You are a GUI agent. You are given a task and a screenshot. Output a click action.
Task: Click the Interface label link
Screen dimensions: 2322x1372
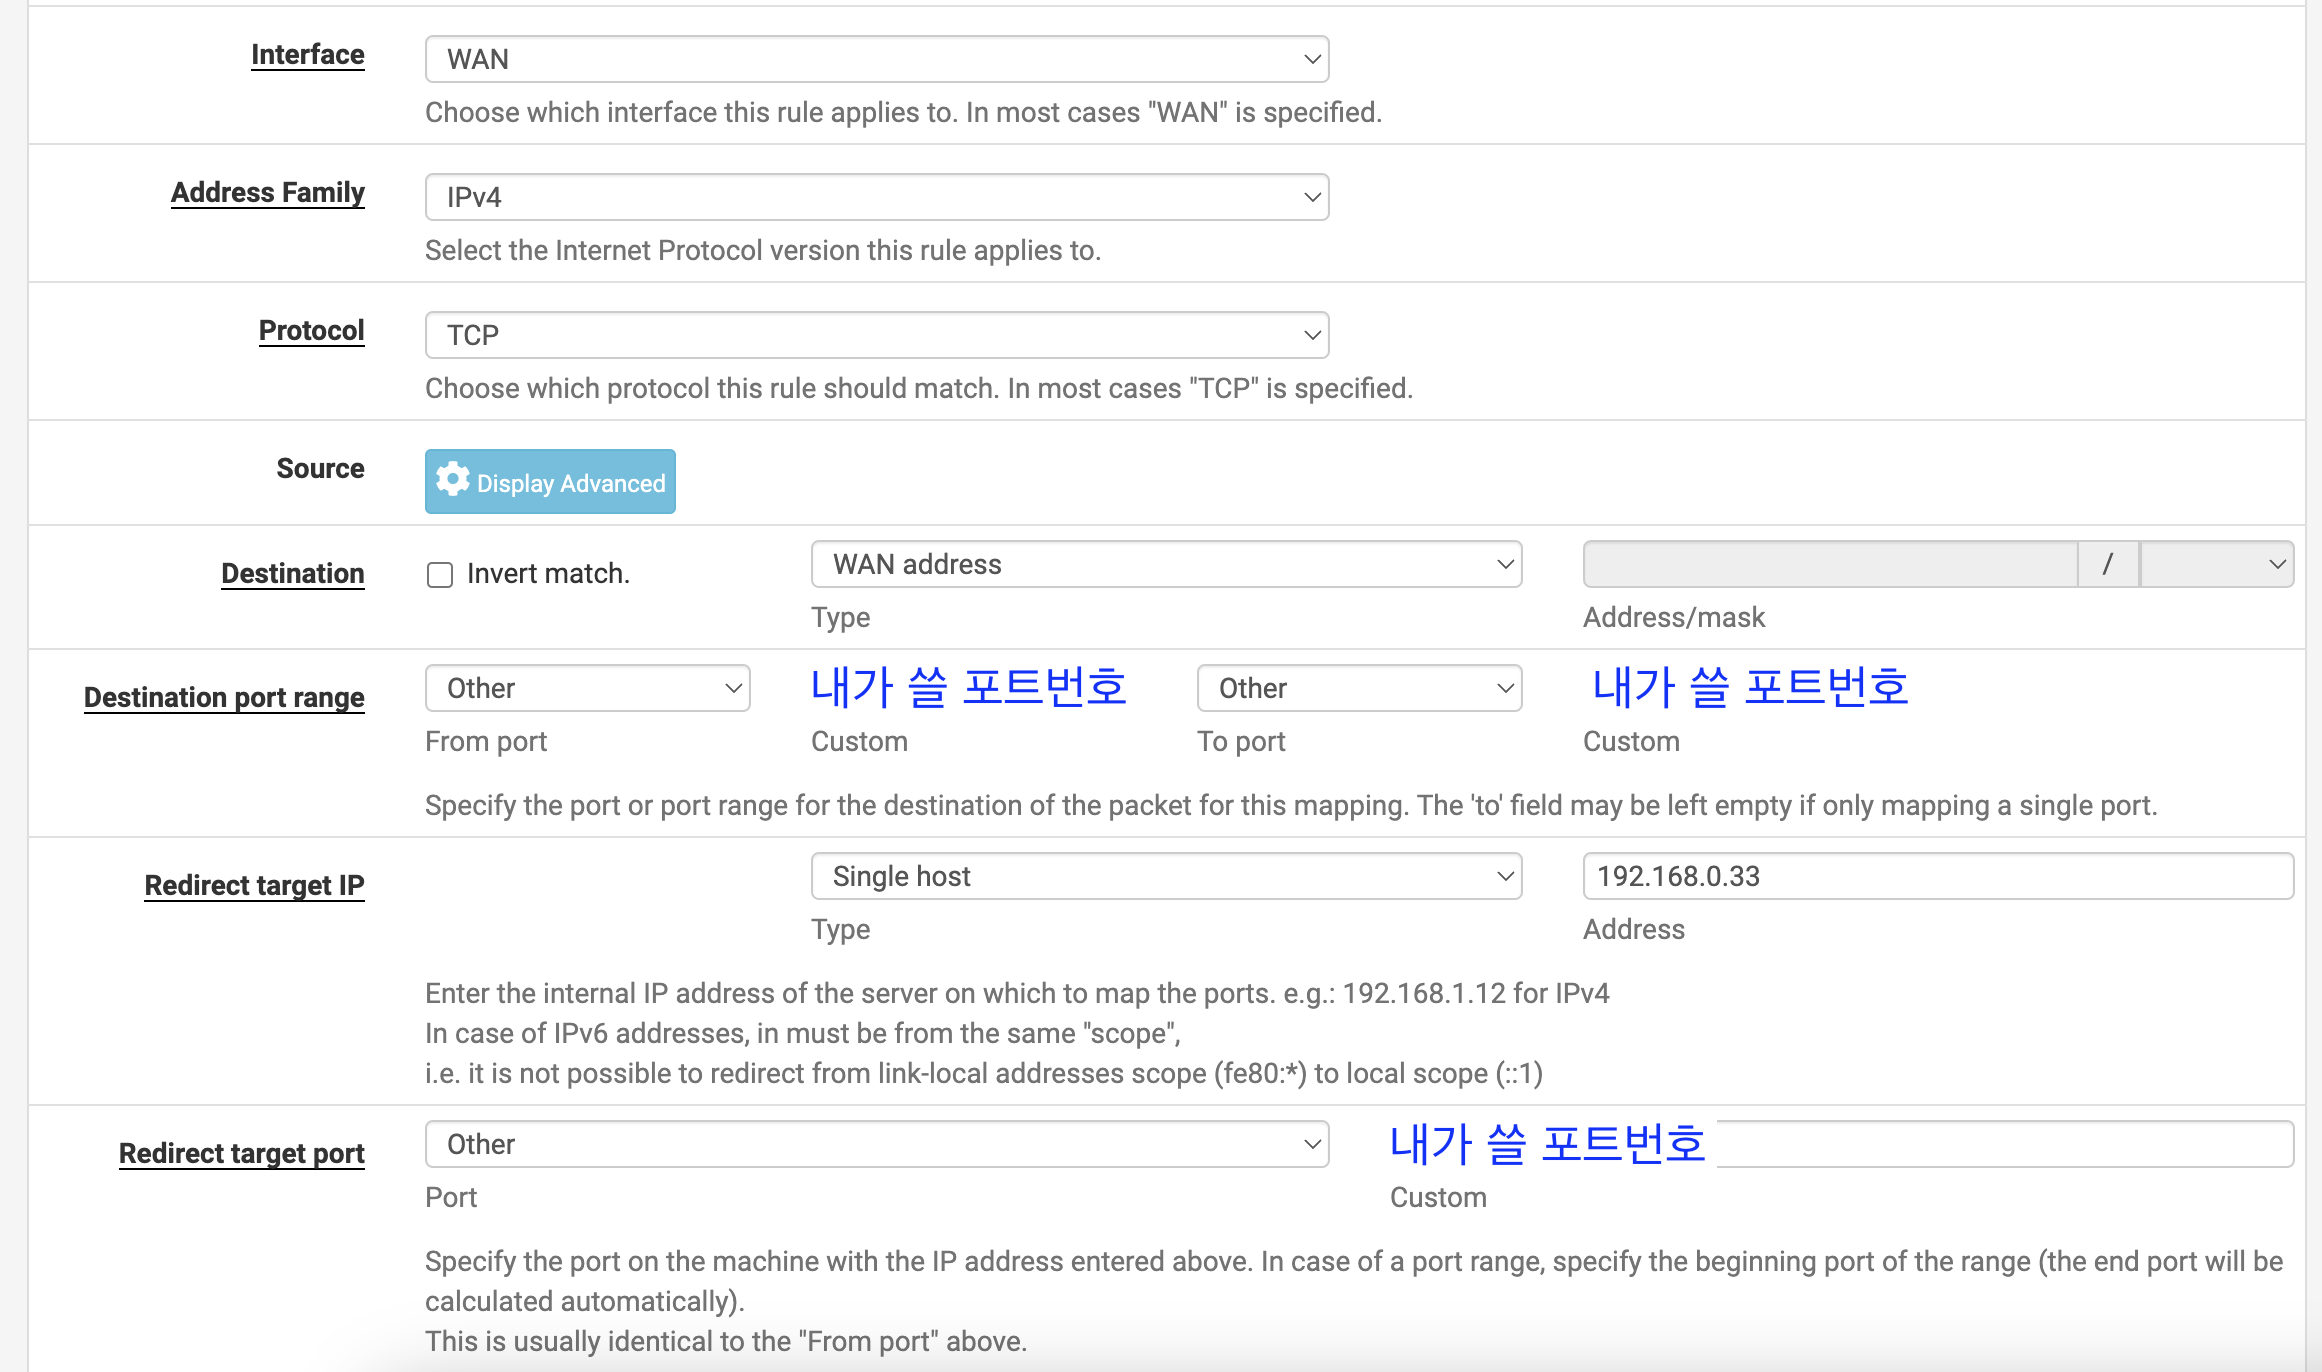click(x=307, y=55)
